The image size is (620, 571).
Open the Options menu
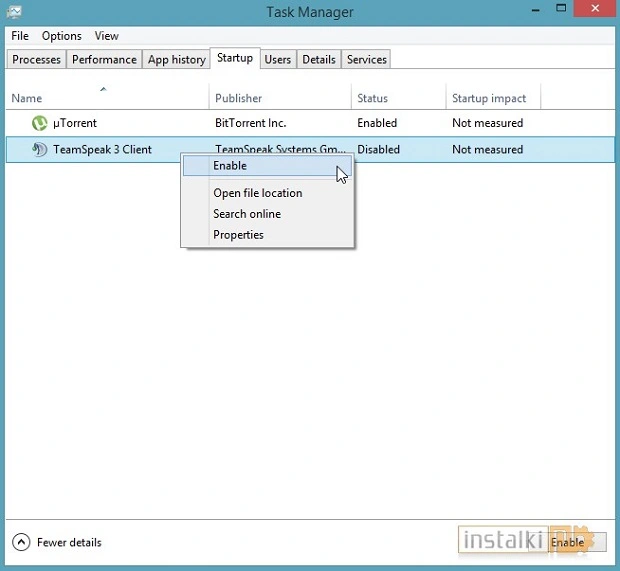click(x=62, y=36)
